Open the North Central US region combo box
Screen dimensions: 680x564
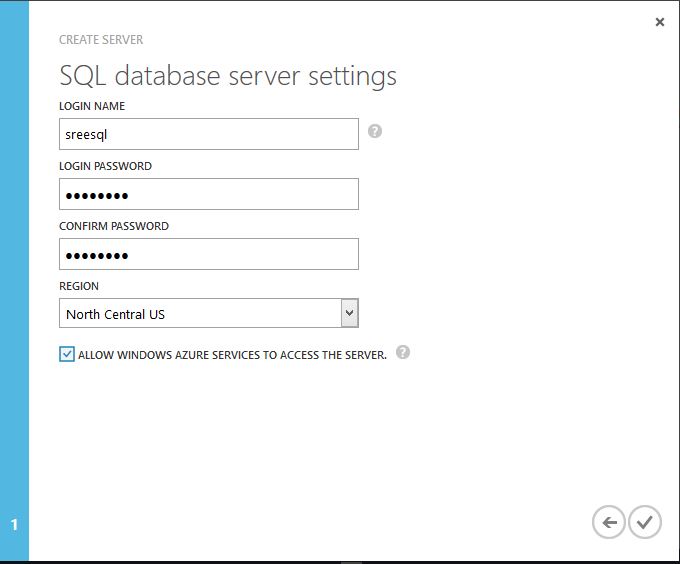pos(198,314)
